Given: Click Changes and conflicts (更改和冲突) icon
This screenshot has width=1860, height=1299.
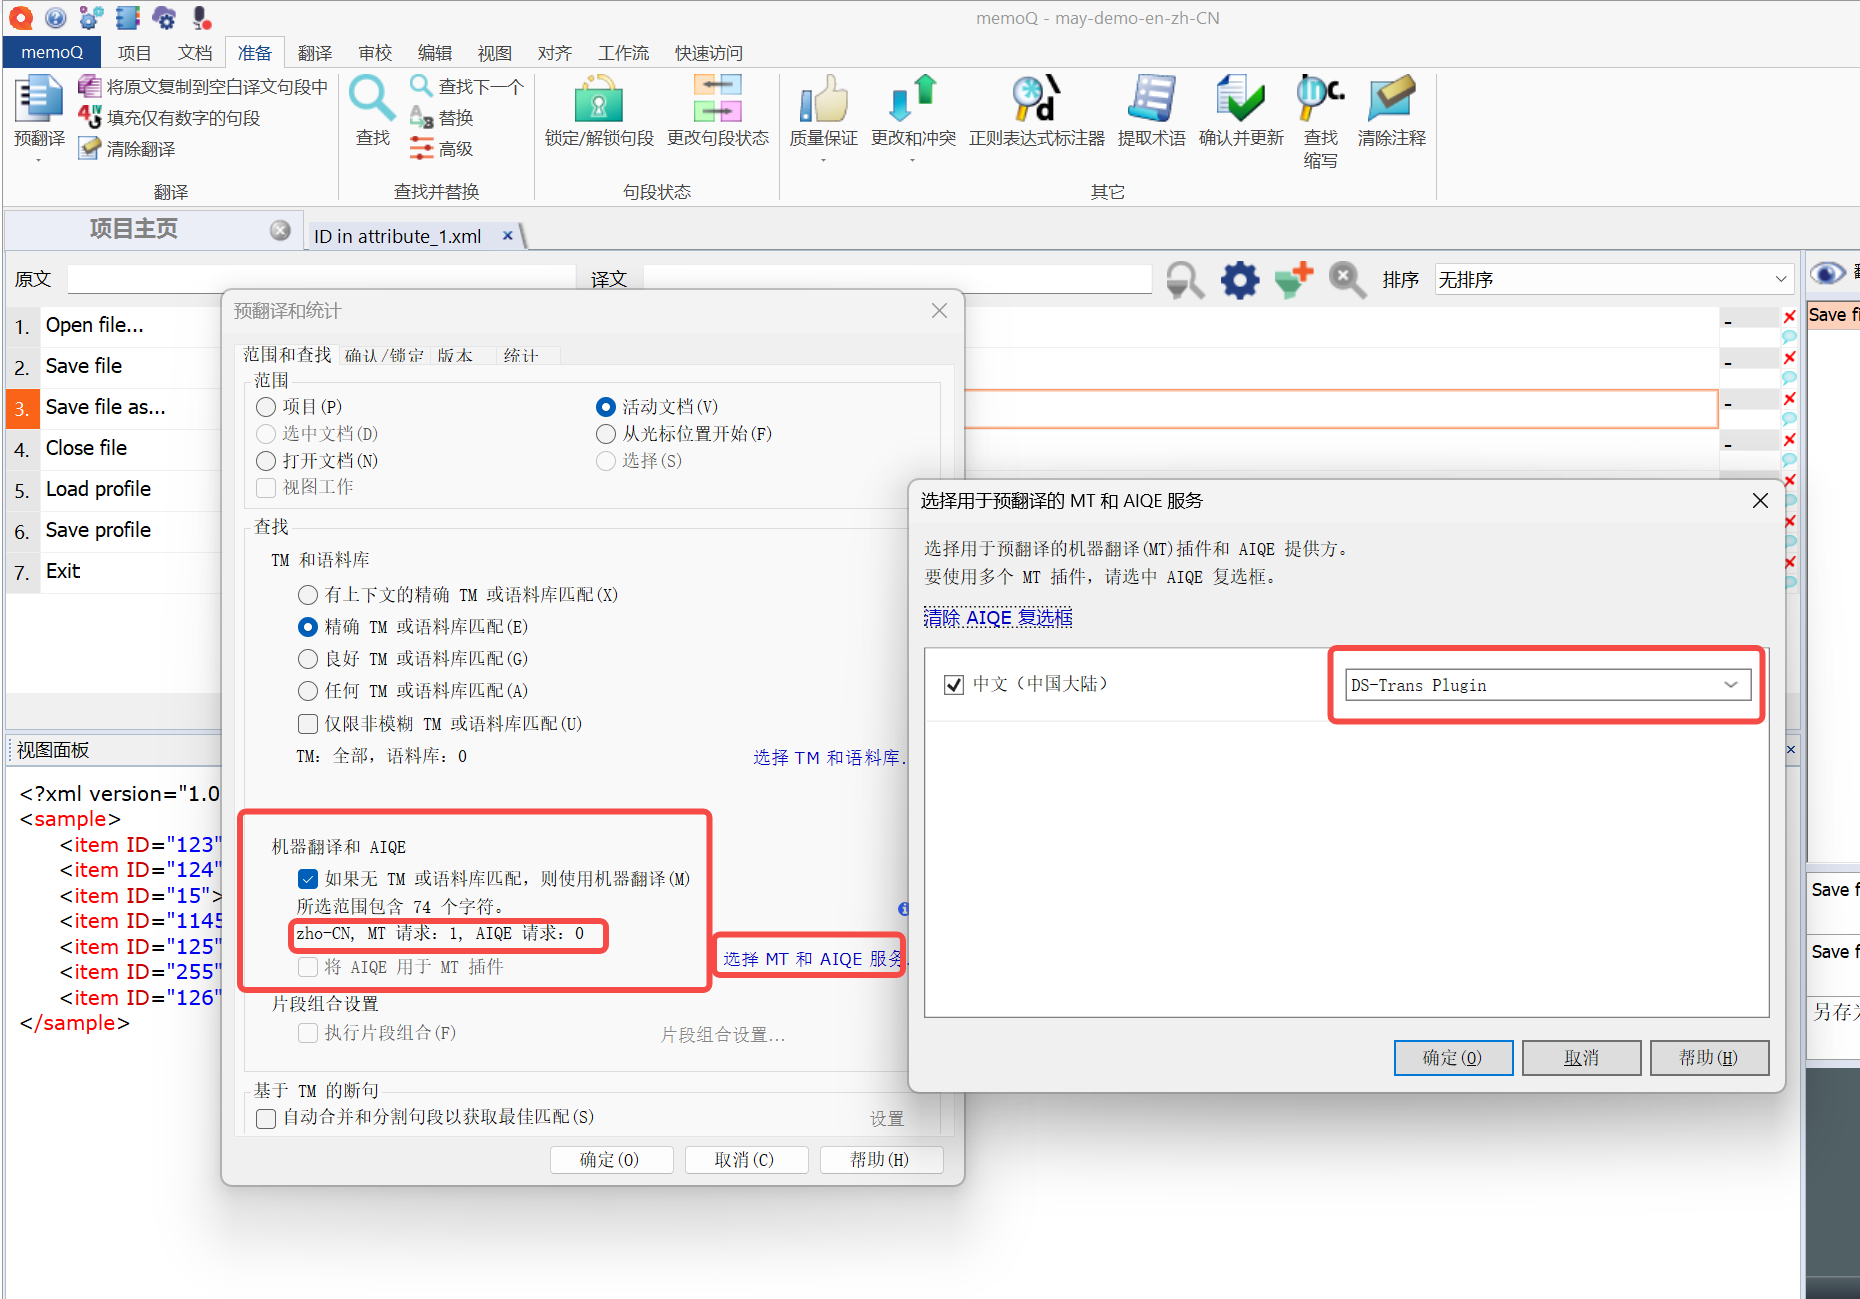Looking at the screenshot, I should tap(913, 100).
